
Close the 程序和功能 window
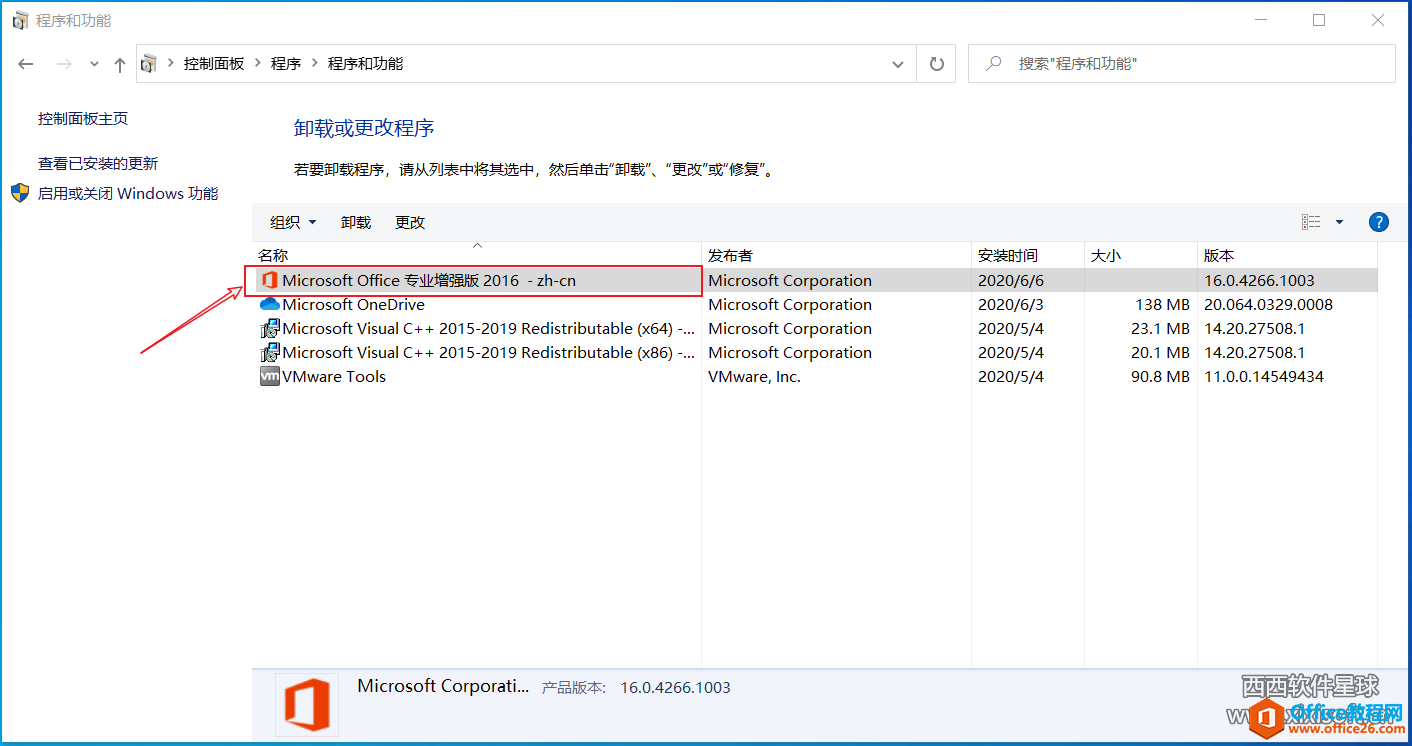(x=1378, y=20)
